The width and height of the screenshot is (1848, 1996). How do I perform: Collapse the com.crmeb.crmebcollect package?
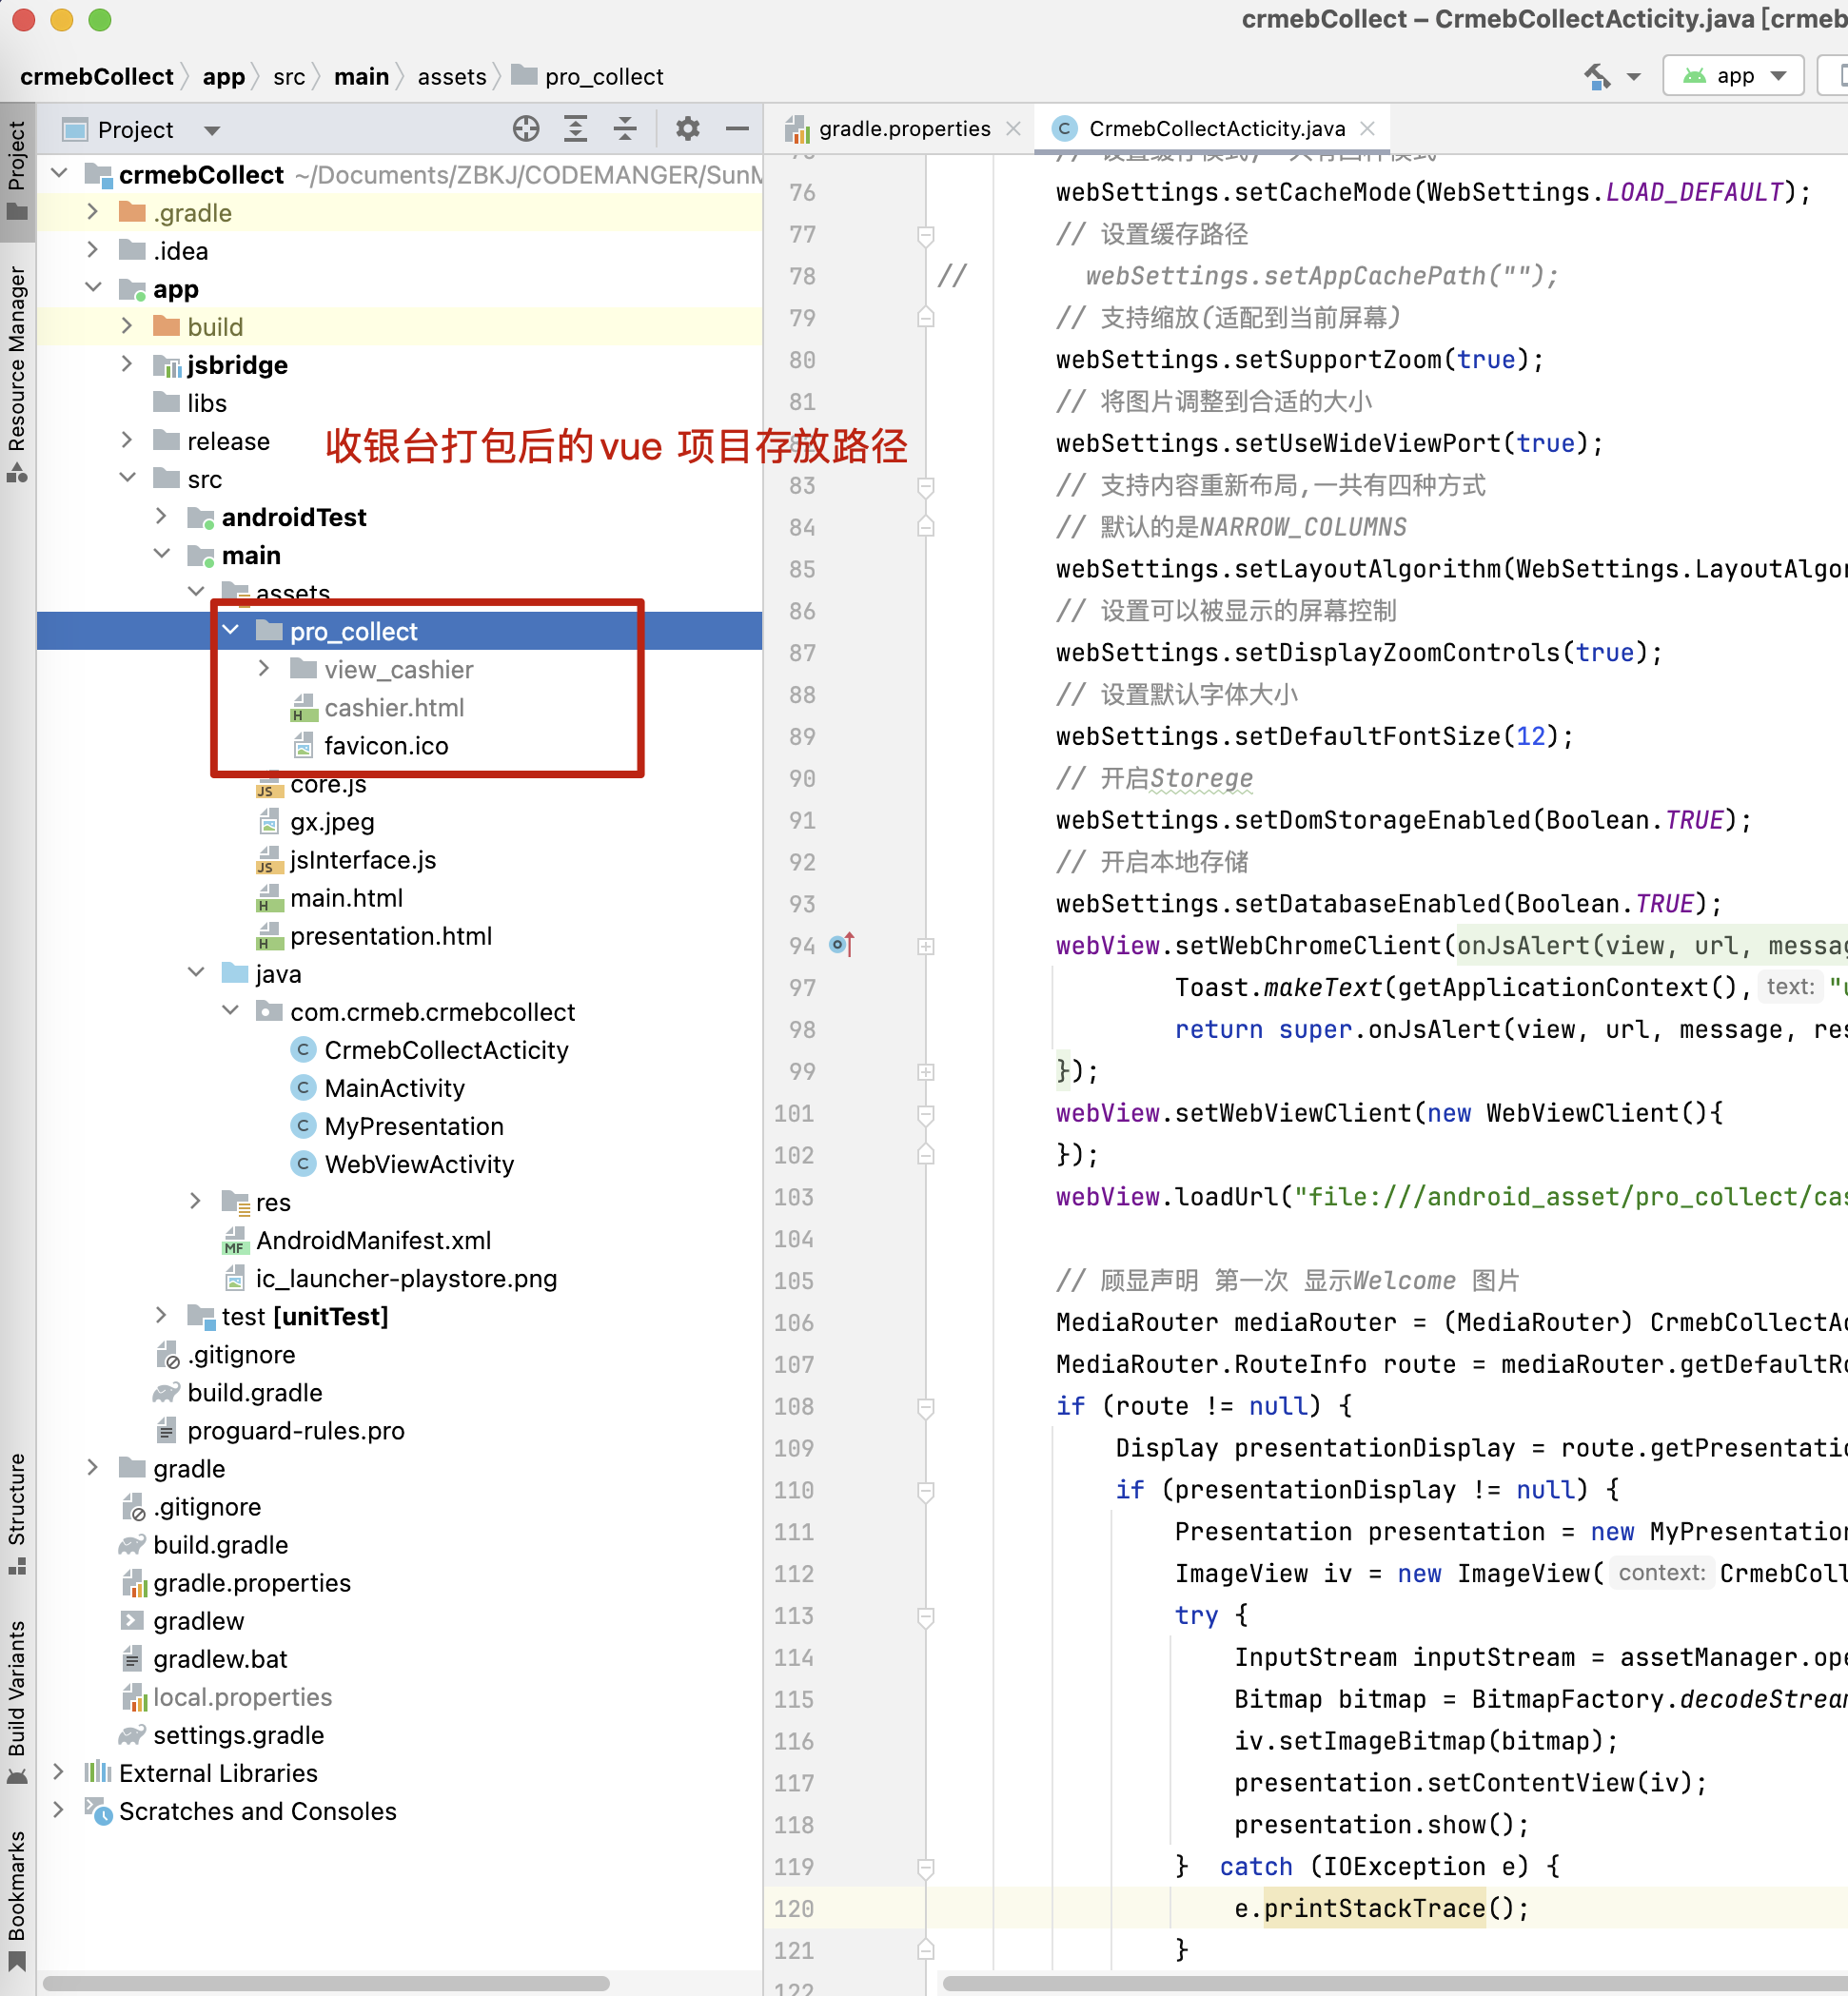click(x=231, y=1011)
